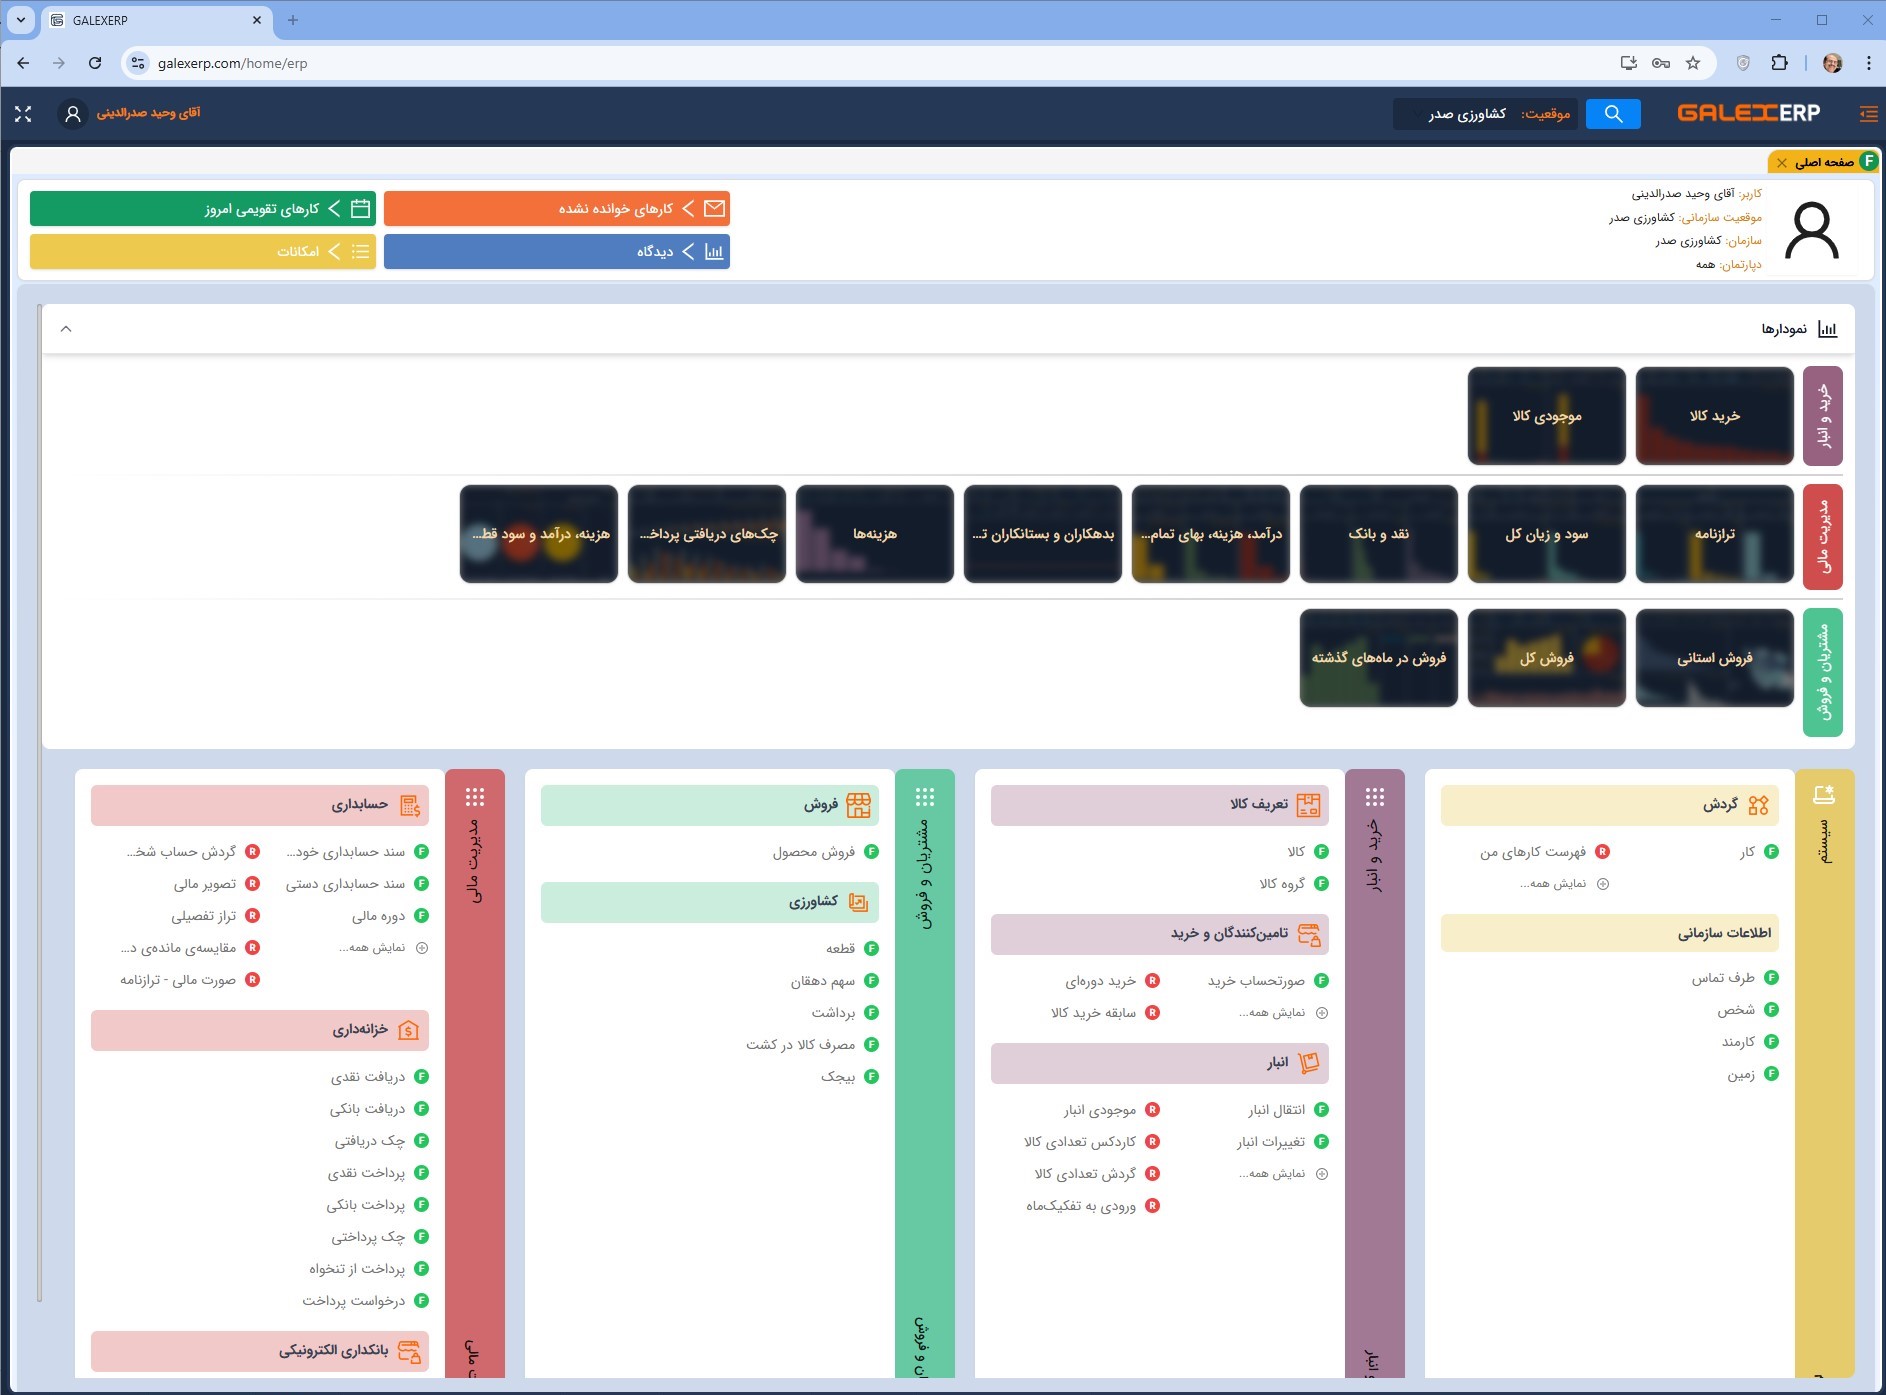The width and height of the screenshot is (1886, 1395).
Task: Open the browser tab search dropdown arrow
Action: coord(20,20)
